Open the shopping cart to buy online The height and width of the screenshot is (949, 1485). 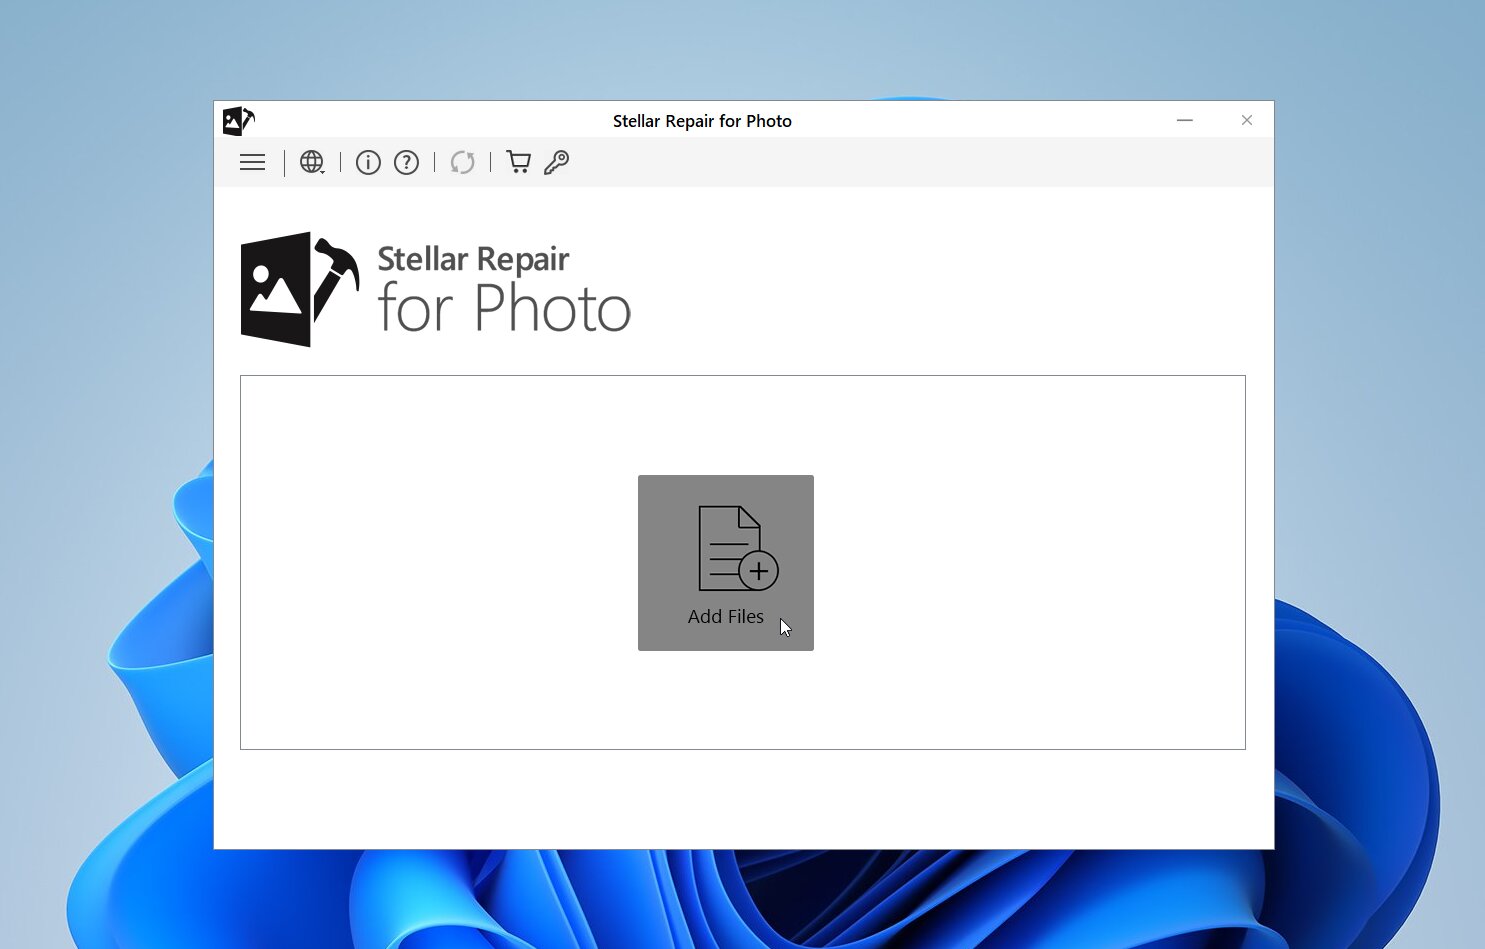click(x=518, y=161)
